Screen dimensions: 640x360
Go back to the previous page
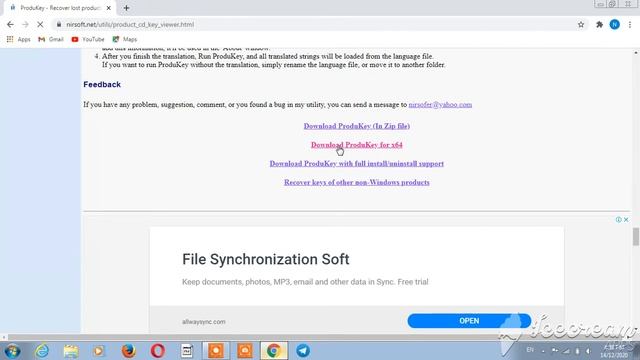pyautogui.click(x=10, y=24)
